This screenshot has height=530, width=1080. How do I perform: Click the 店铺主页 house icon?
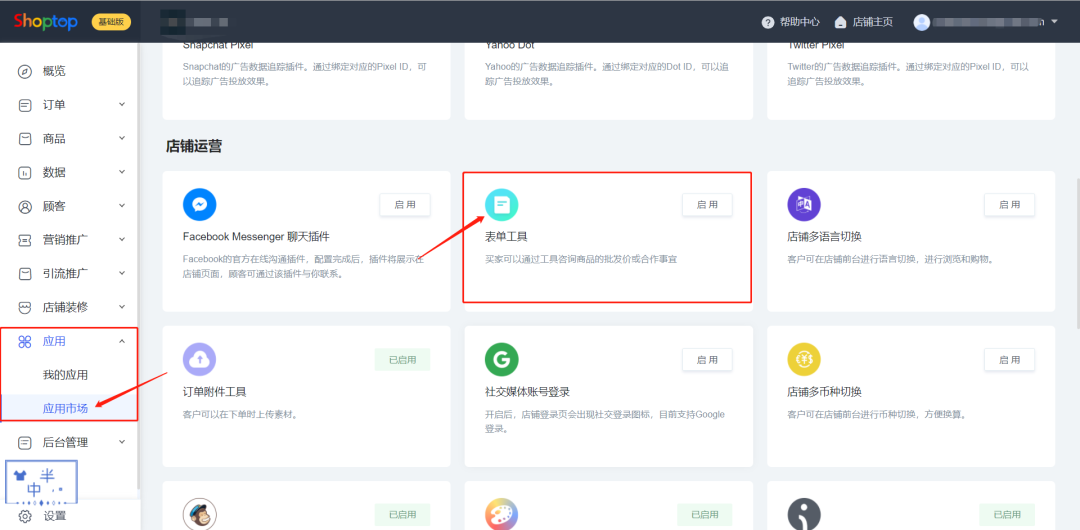click(x=840, y=22)
